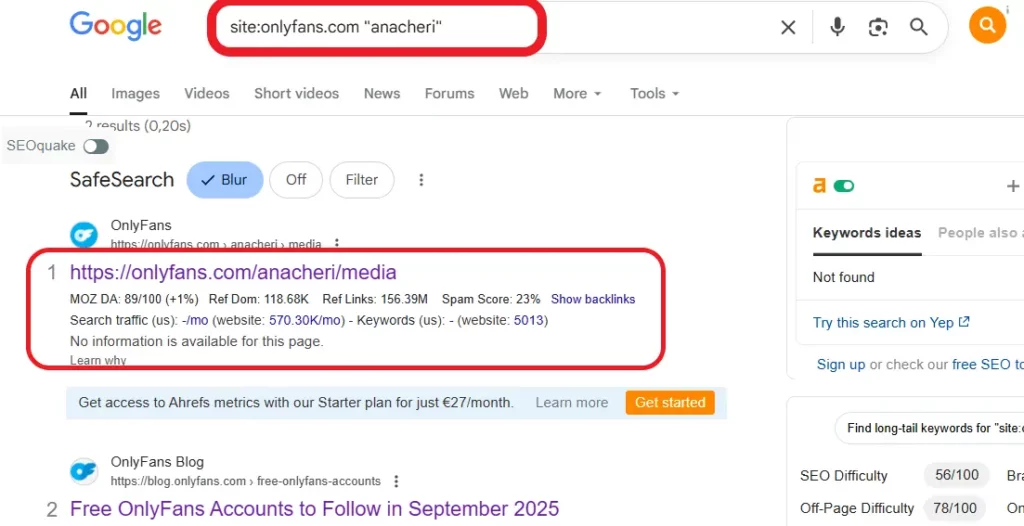Click the orange Get started button
The height and width of the screenshot is (526, 1024).
tap(670, 403)
